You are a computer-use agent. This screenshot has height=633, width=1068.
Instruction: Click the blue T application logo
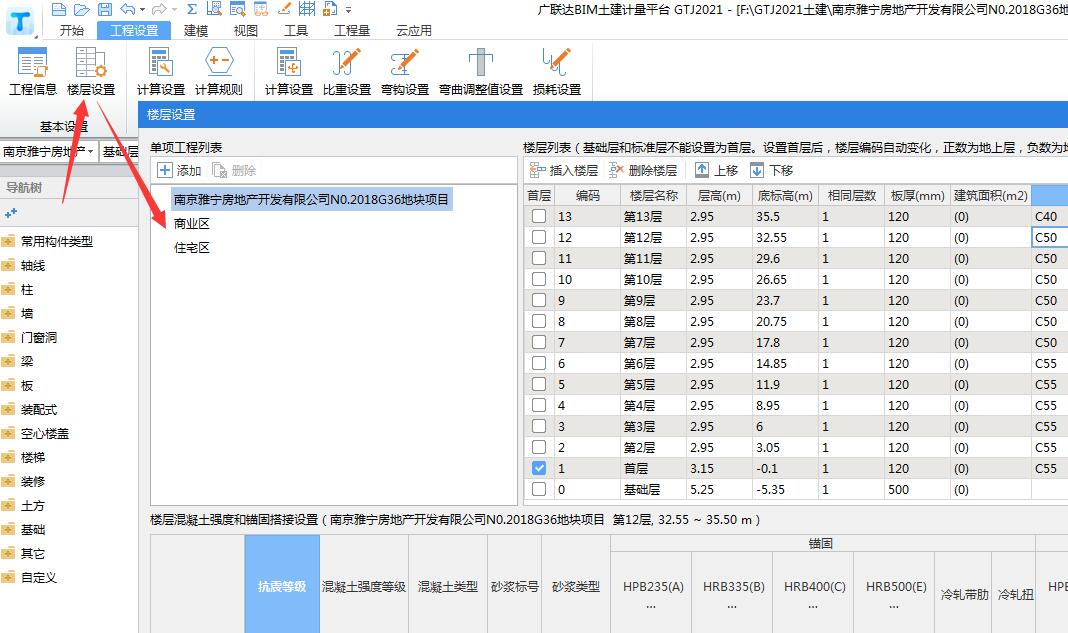pyautogui.click(x=20, y=21)
